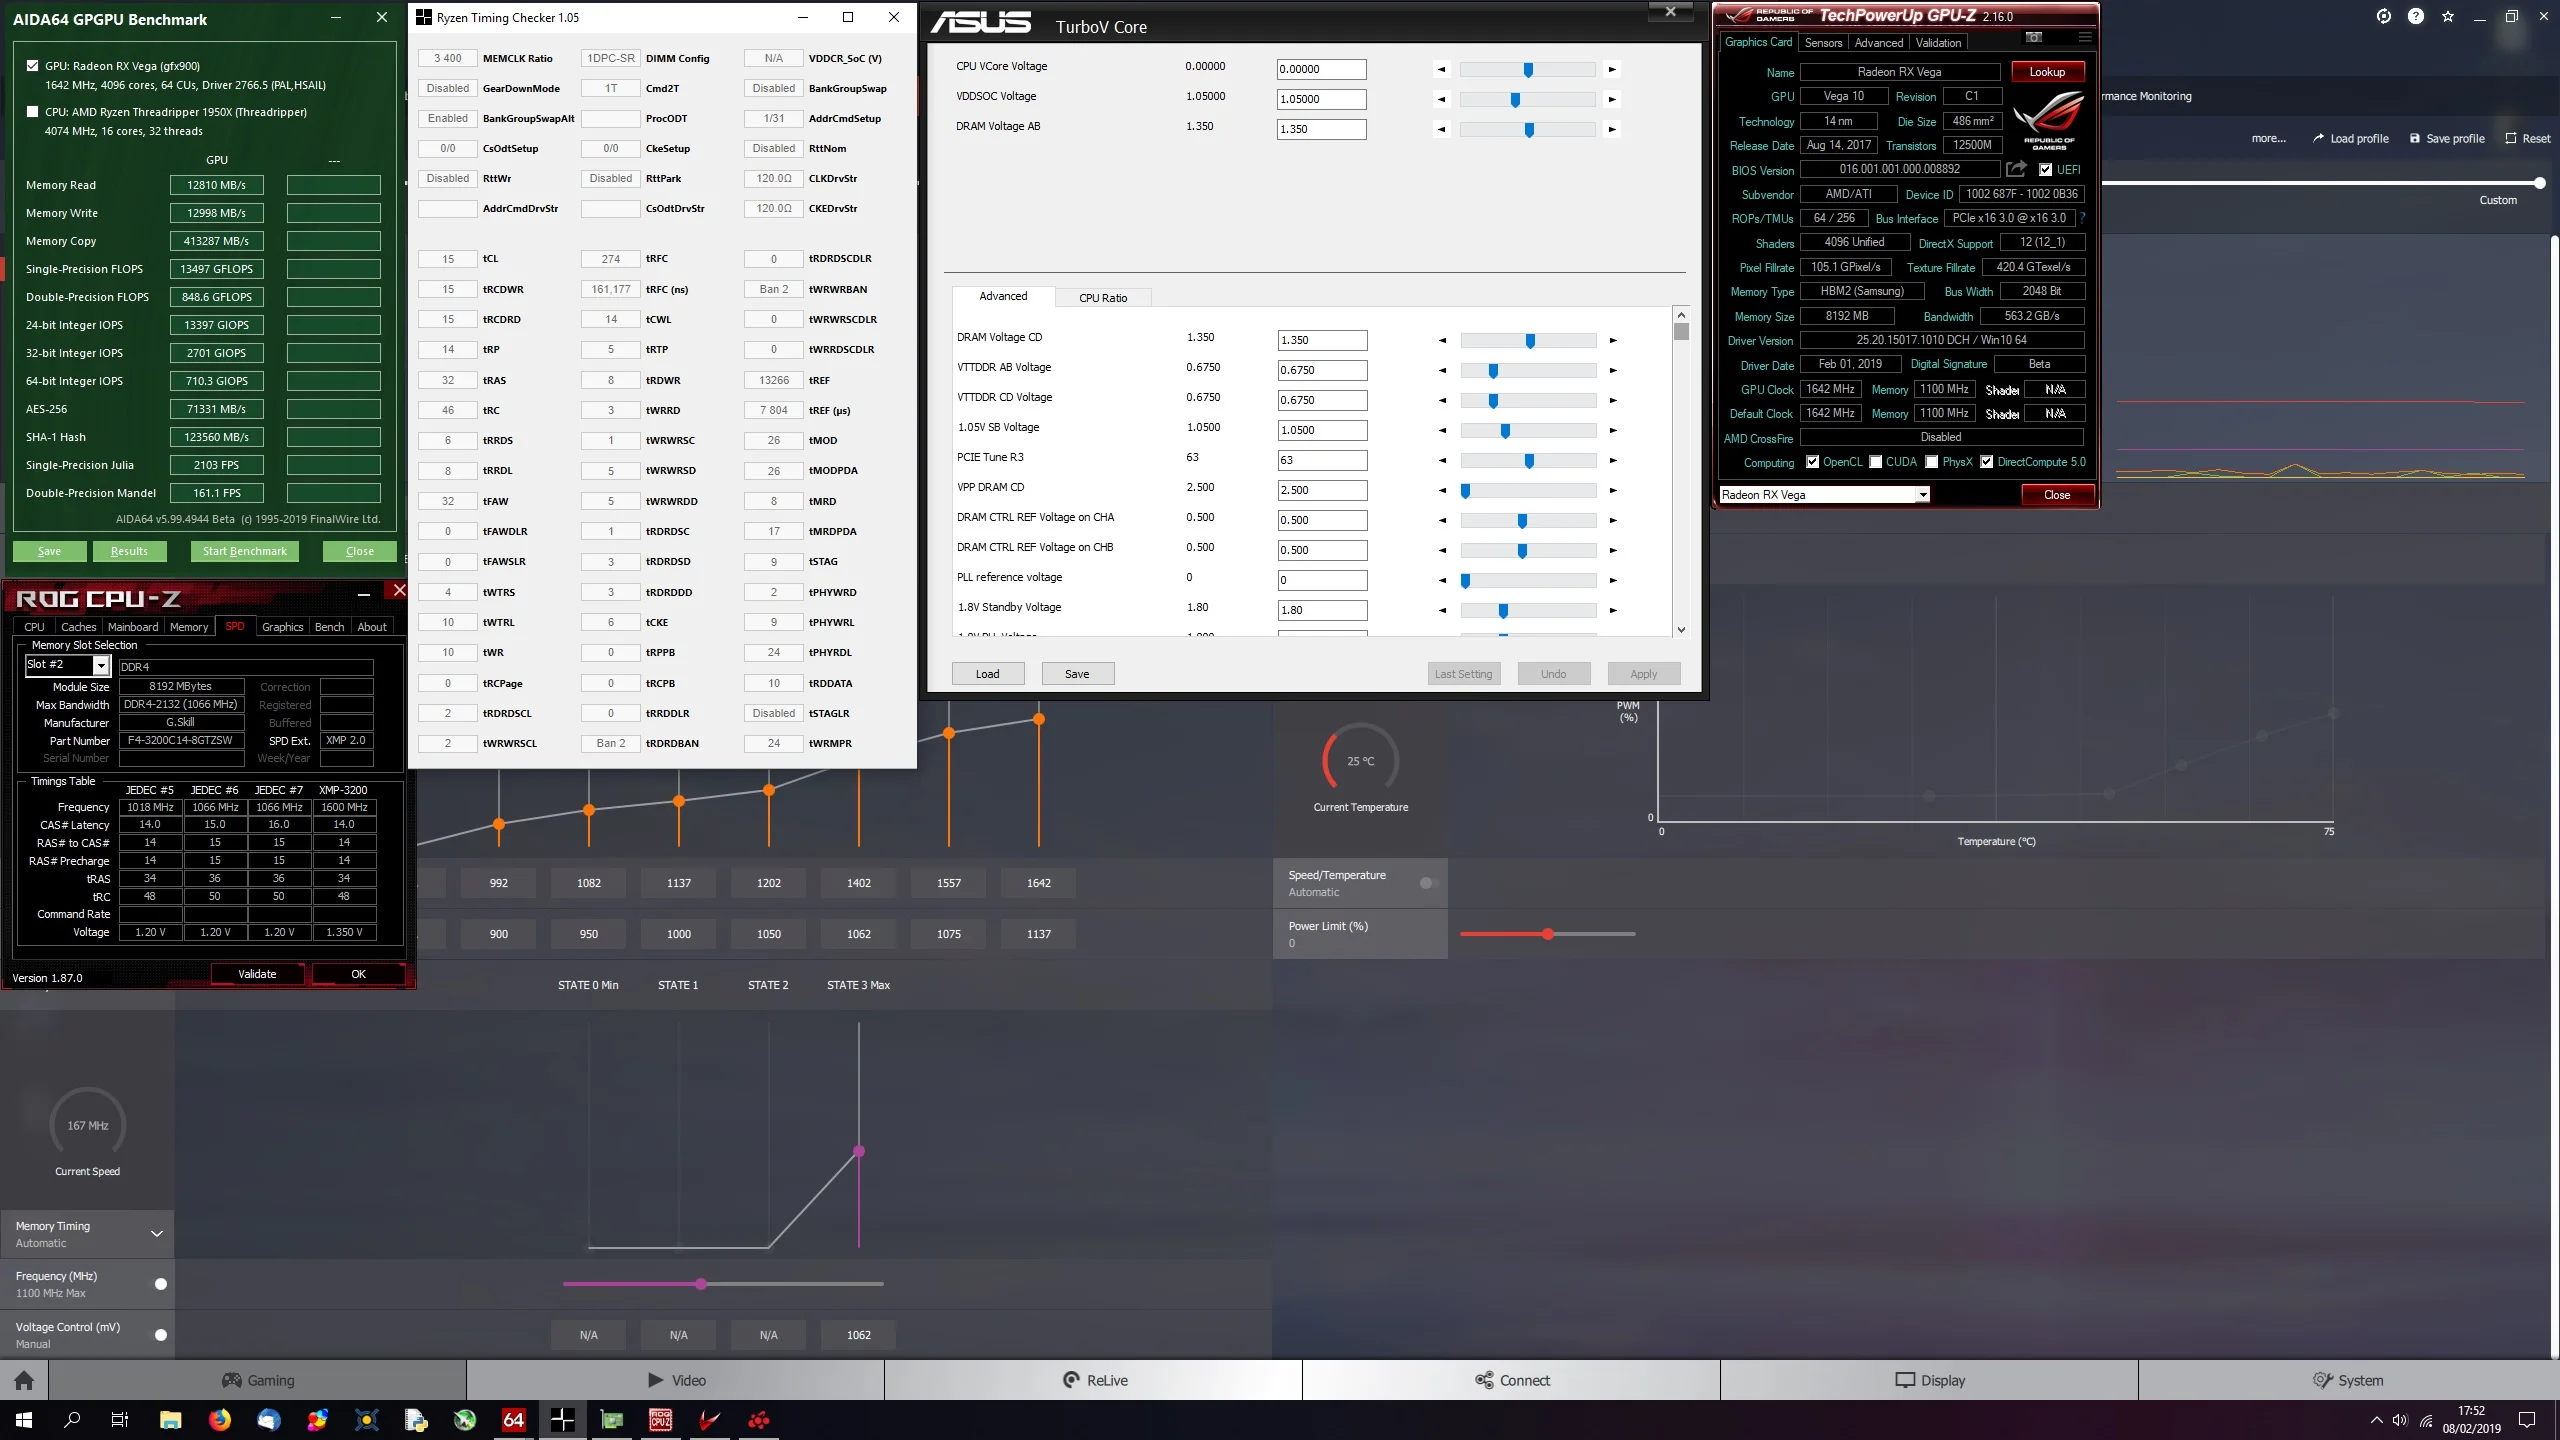Open Radeon Settings help question mark
Viewport: 2560px width, 1440px height.
pyautogui.click(x=2416, y=16)
